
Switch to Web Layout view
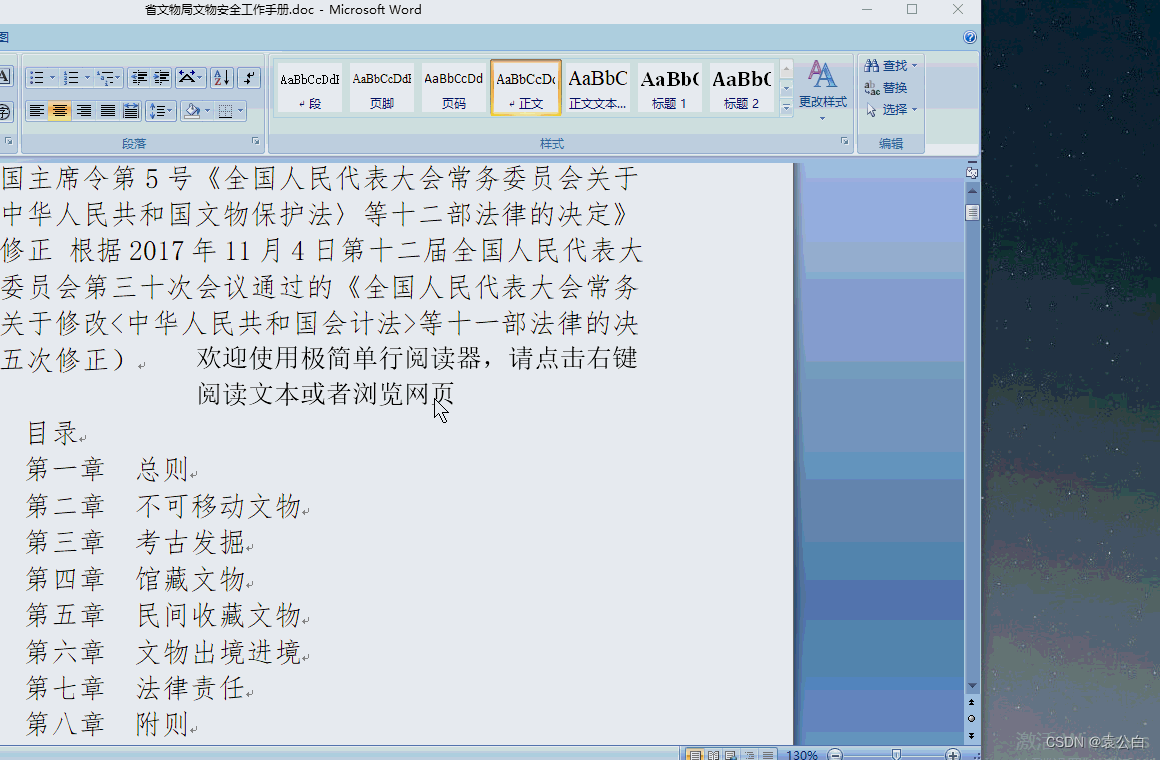coord(730,752)
